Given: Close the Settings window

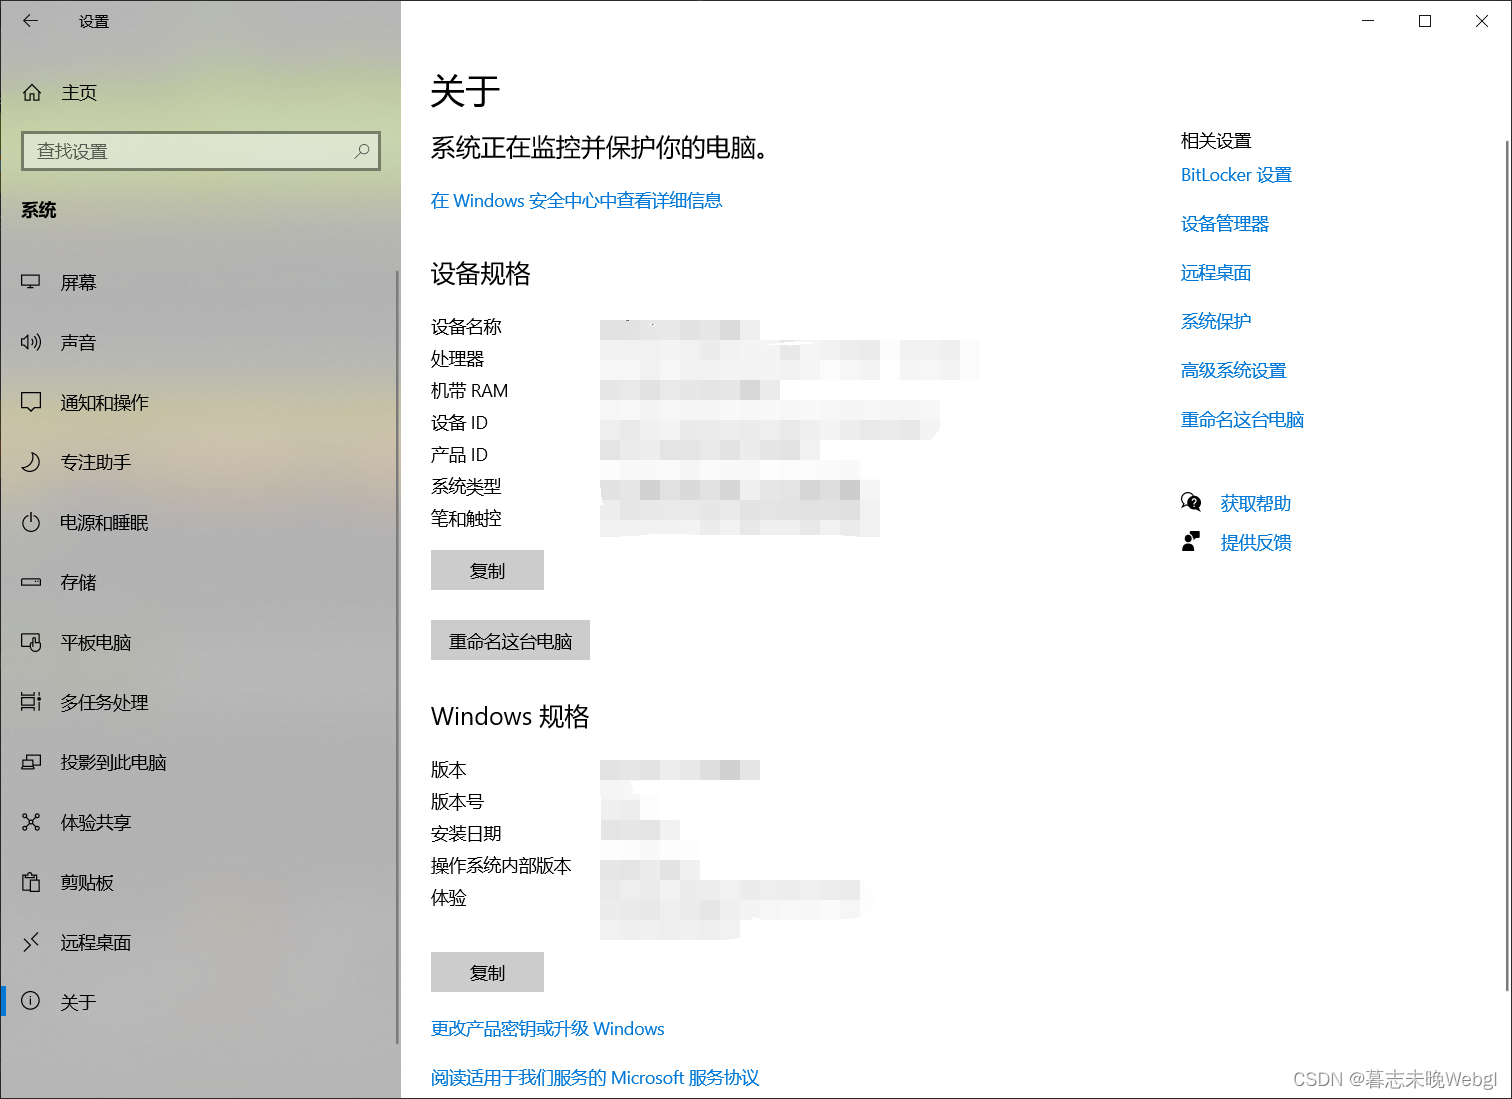Looking at the screenshot, I should [1482, 20].
